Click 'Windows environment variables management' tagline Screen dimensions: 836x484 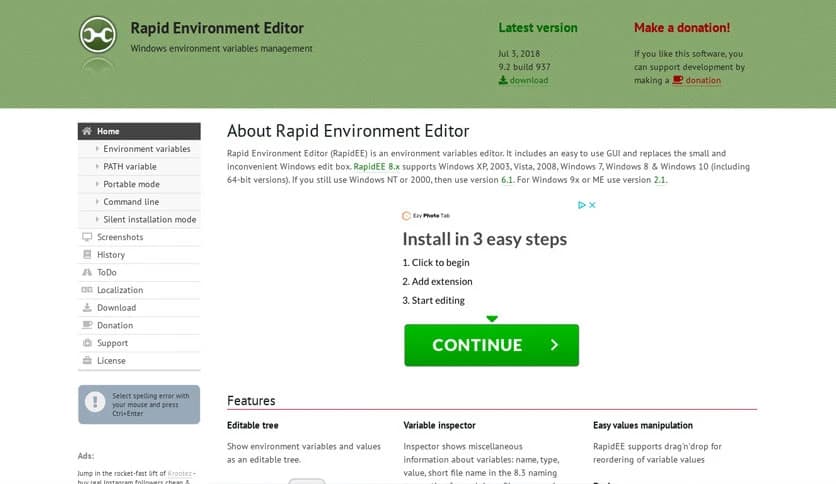pyautogui.click(x=221, y=49)
